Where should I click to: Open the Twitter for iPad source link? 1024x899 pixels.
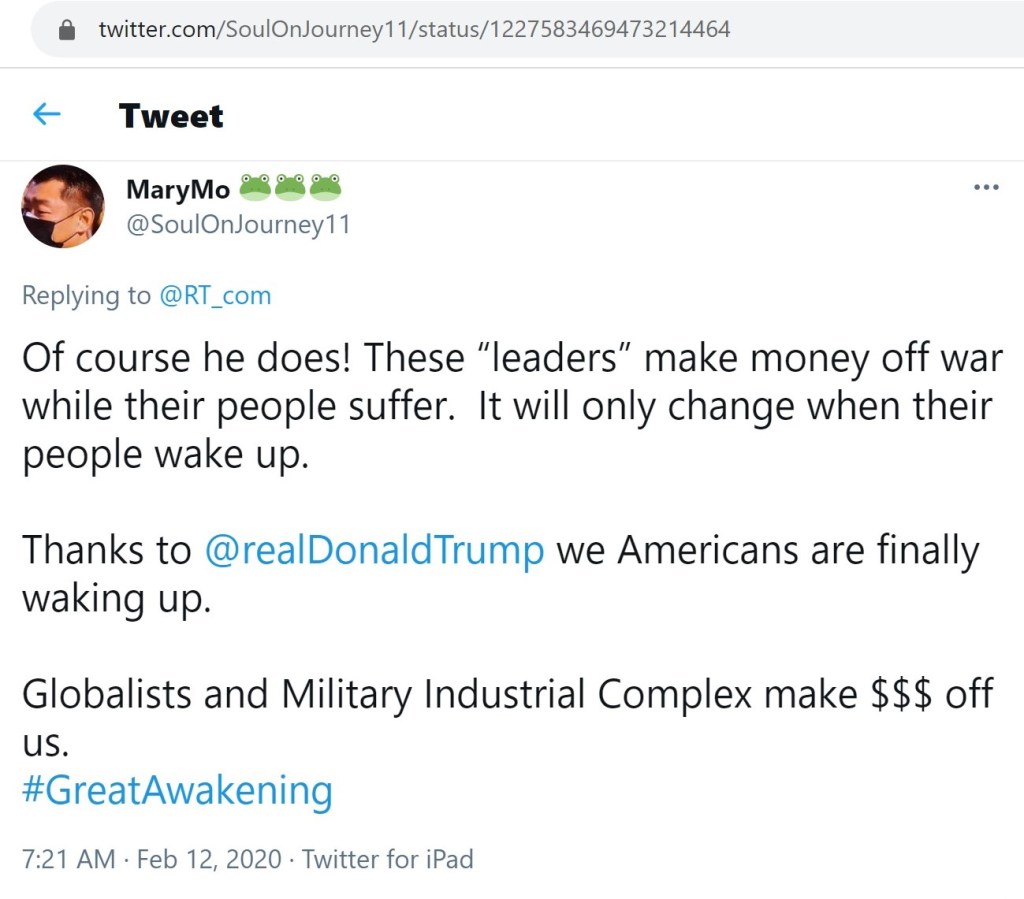[x=388, y=858]
